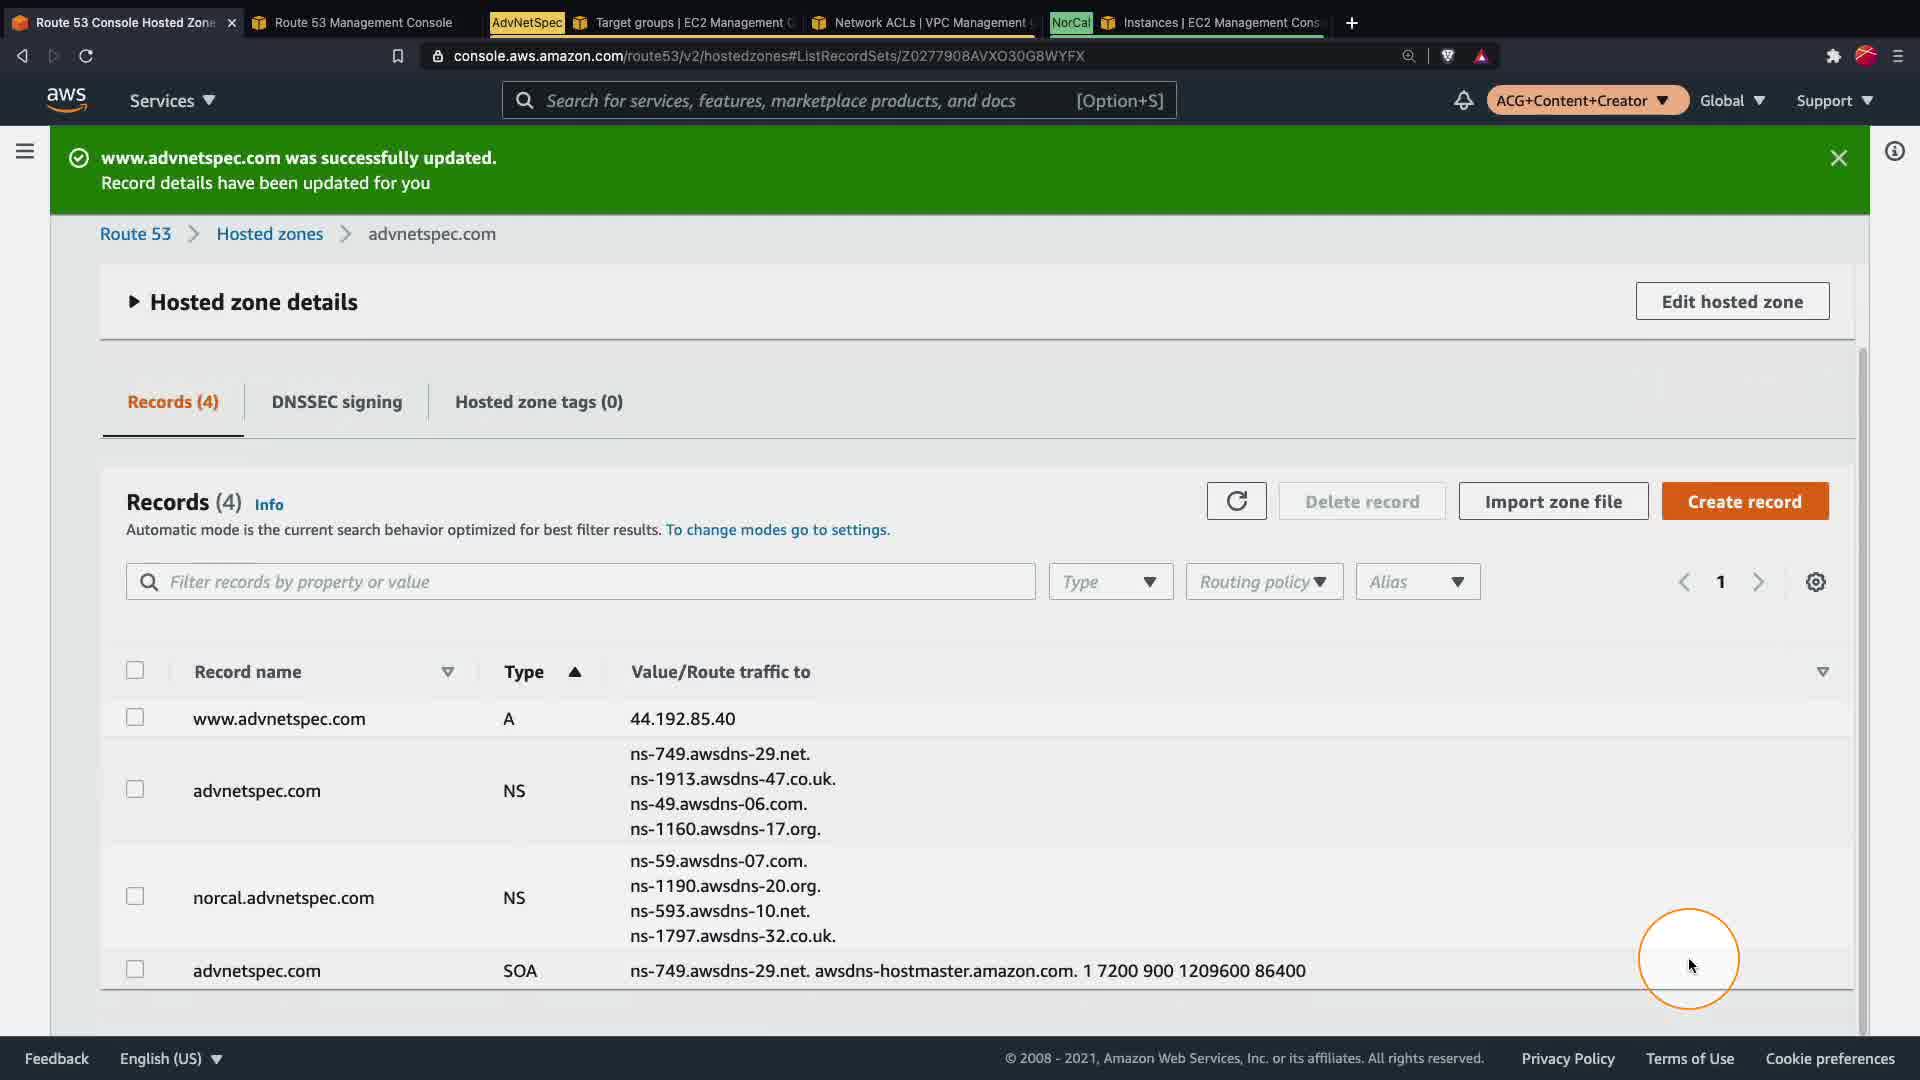
Task: Open the Type filter dropdown
Action: pos(1110,582)
